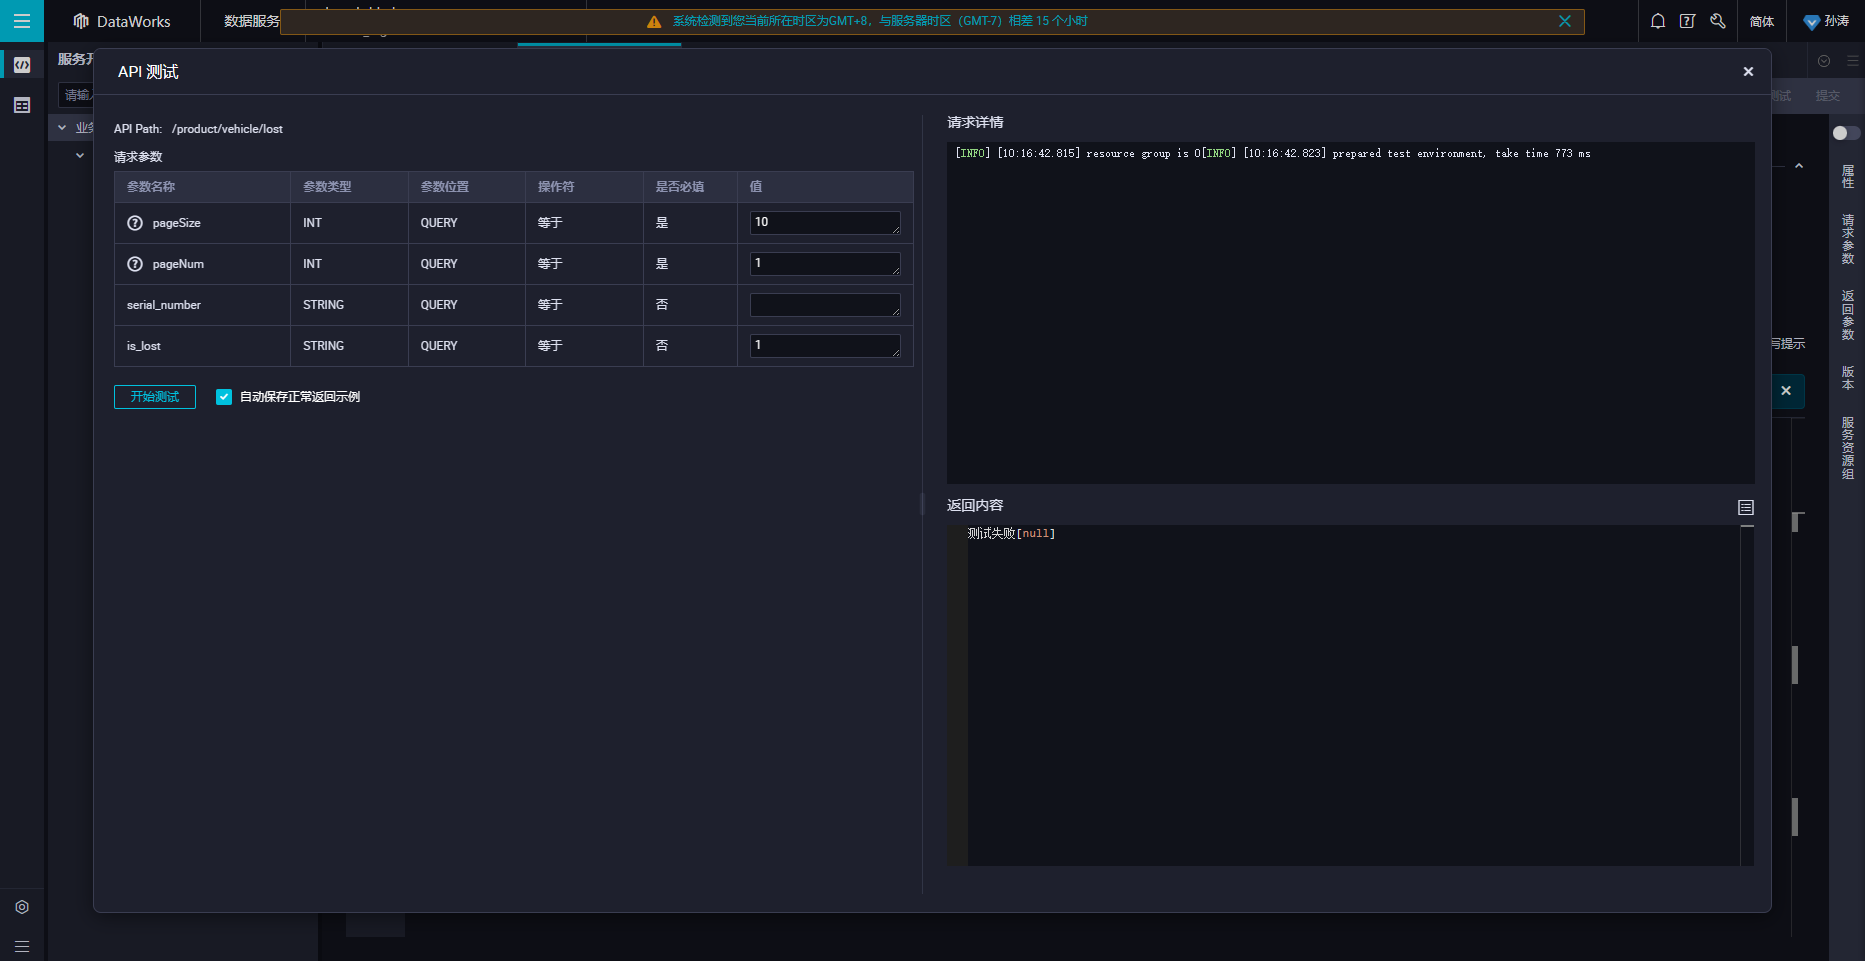Click the format icon above 返回内容
1865x961 pixels.
(1746, 507)
